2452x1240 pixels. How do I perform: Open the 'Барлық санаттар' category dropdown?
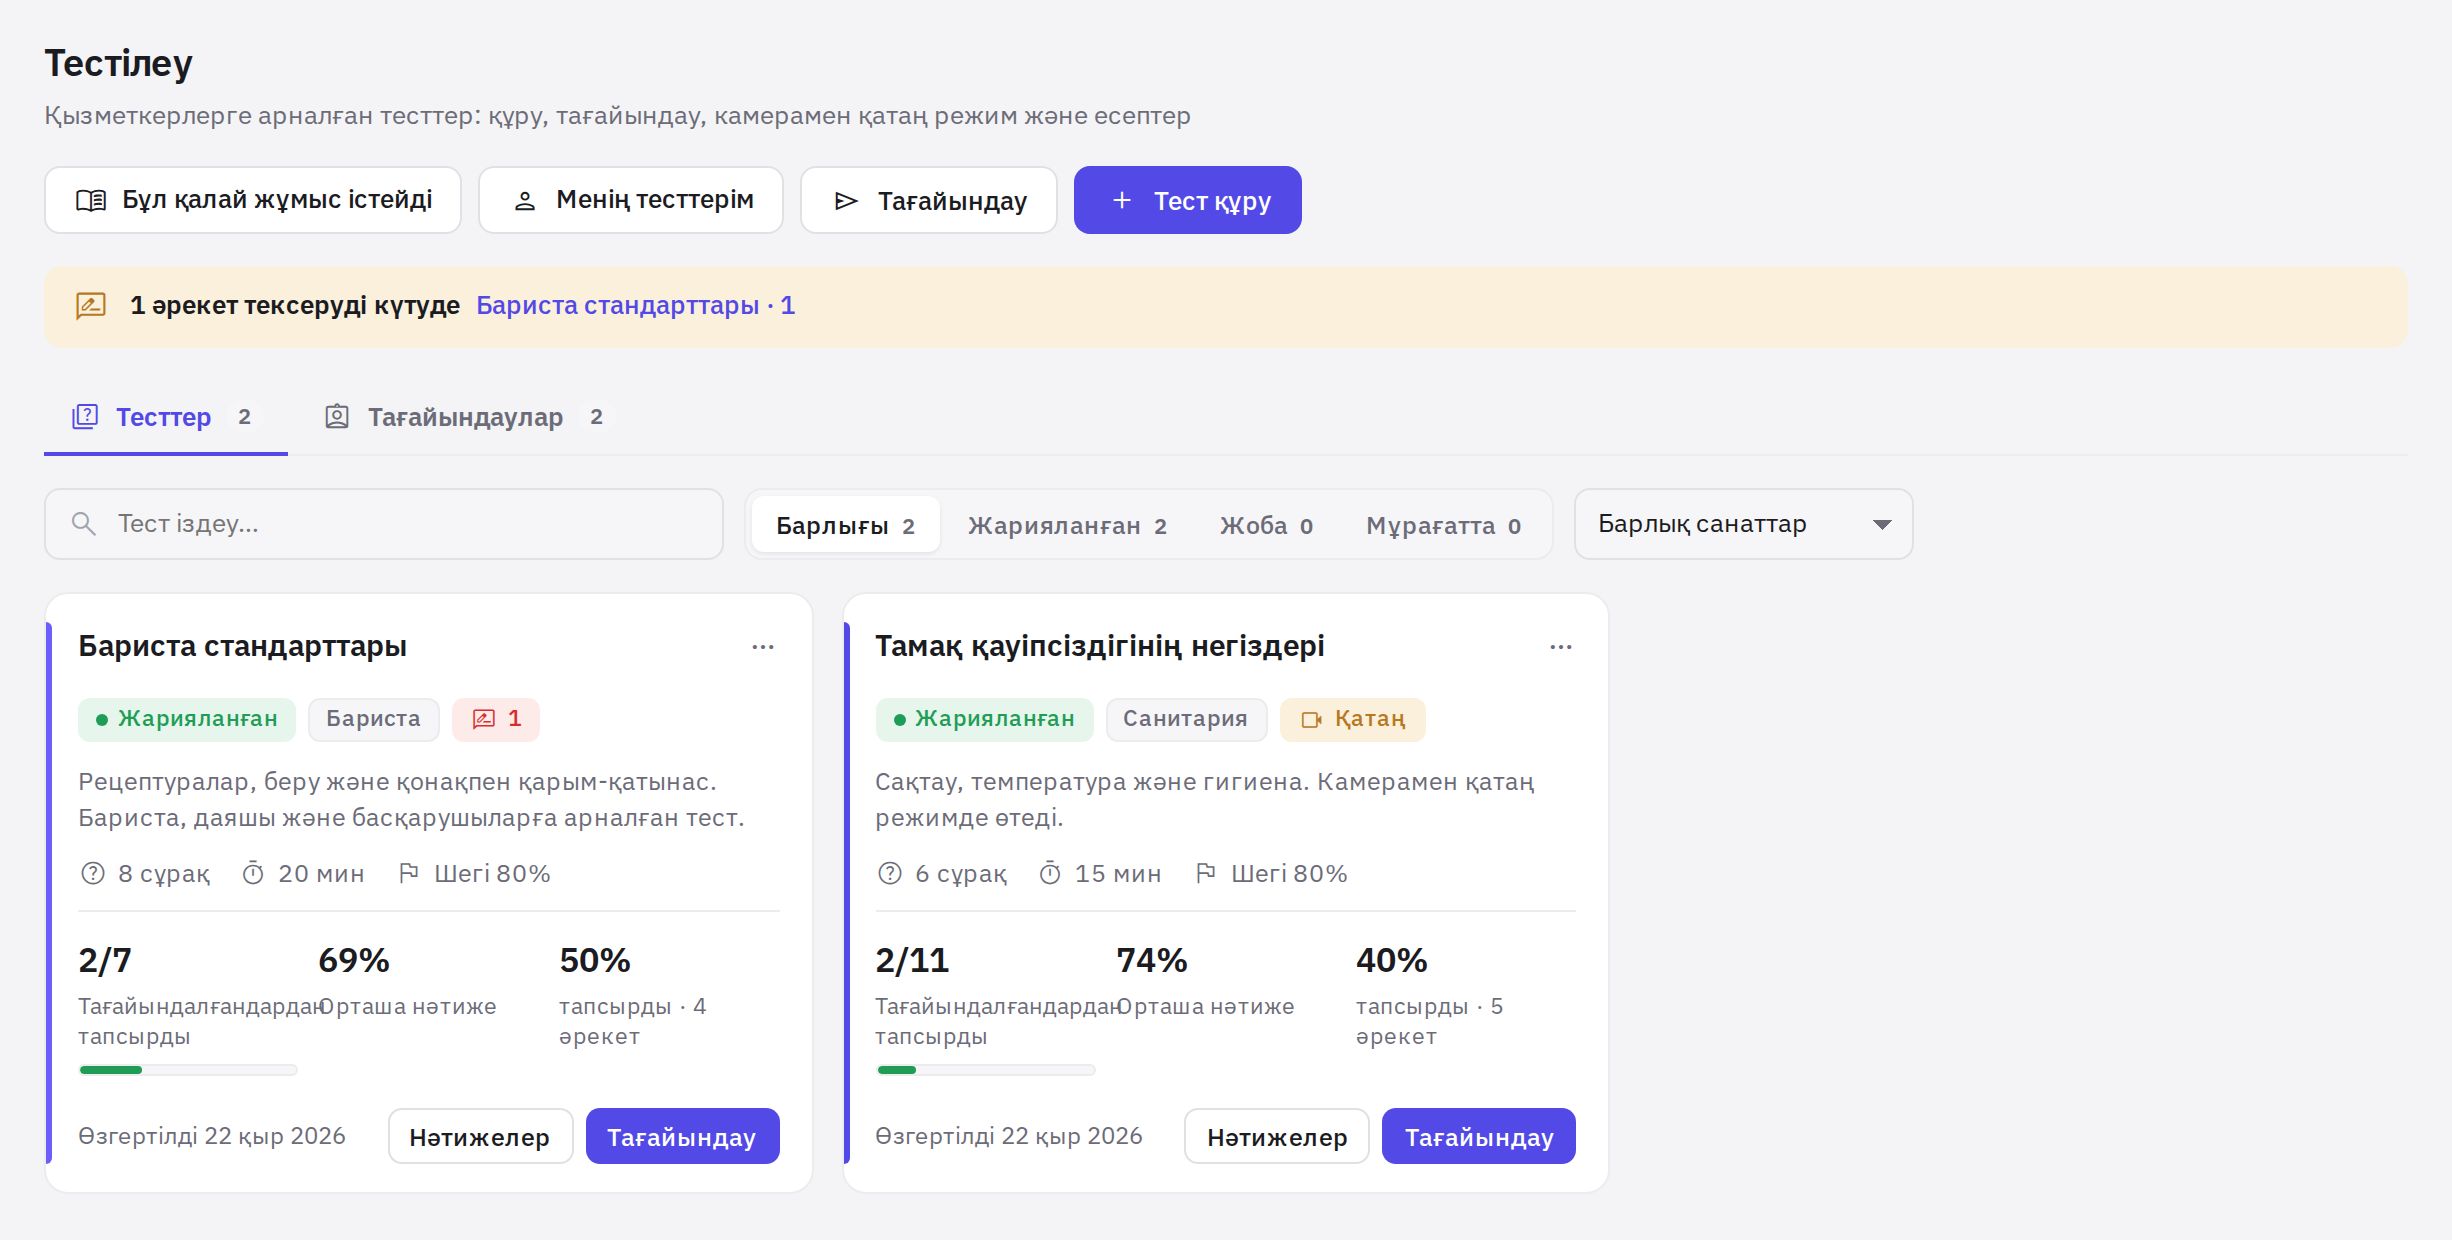click(1744, 524)
